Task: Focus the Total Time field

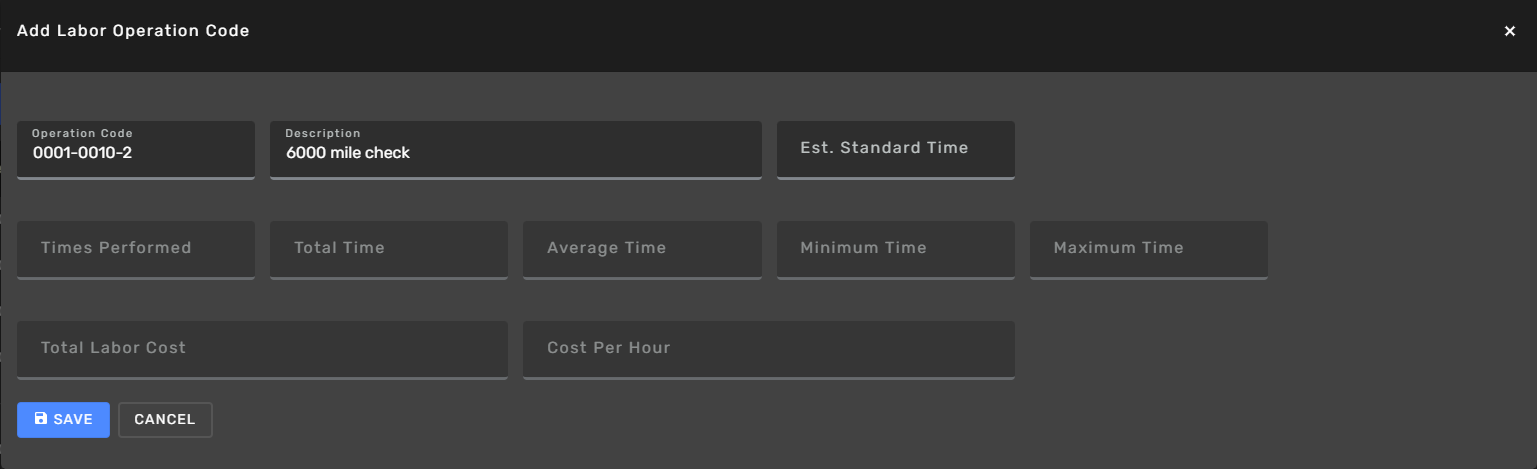Action: [389, 250]
